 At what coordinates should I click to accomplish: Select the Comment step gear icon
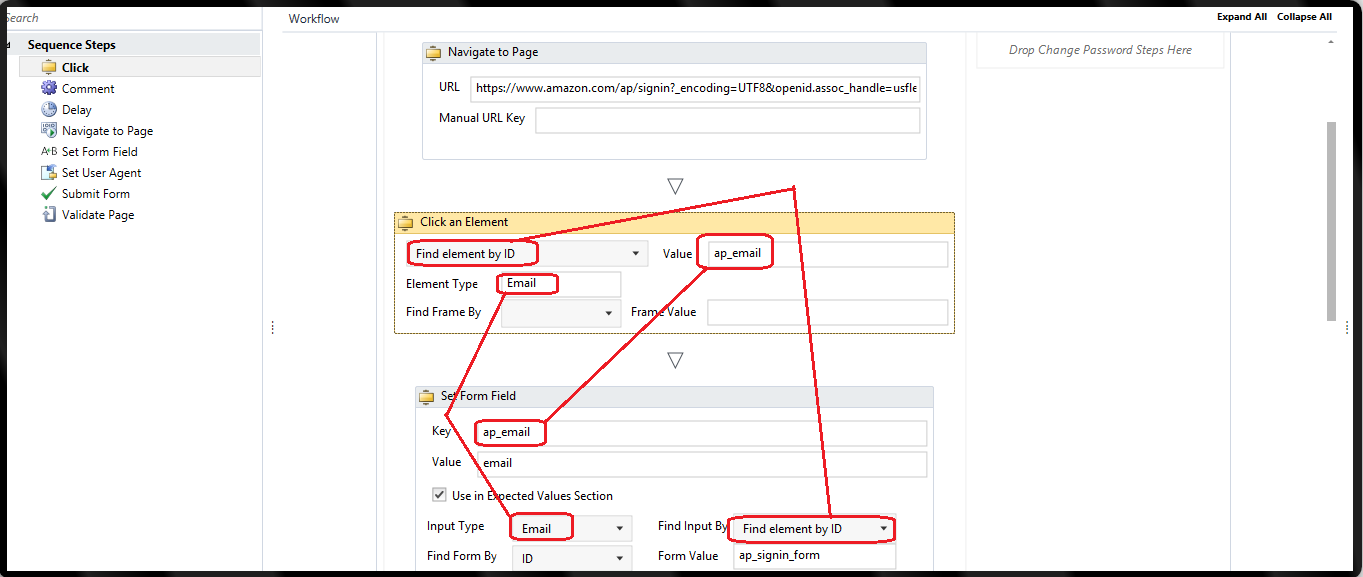pos(49,88)
